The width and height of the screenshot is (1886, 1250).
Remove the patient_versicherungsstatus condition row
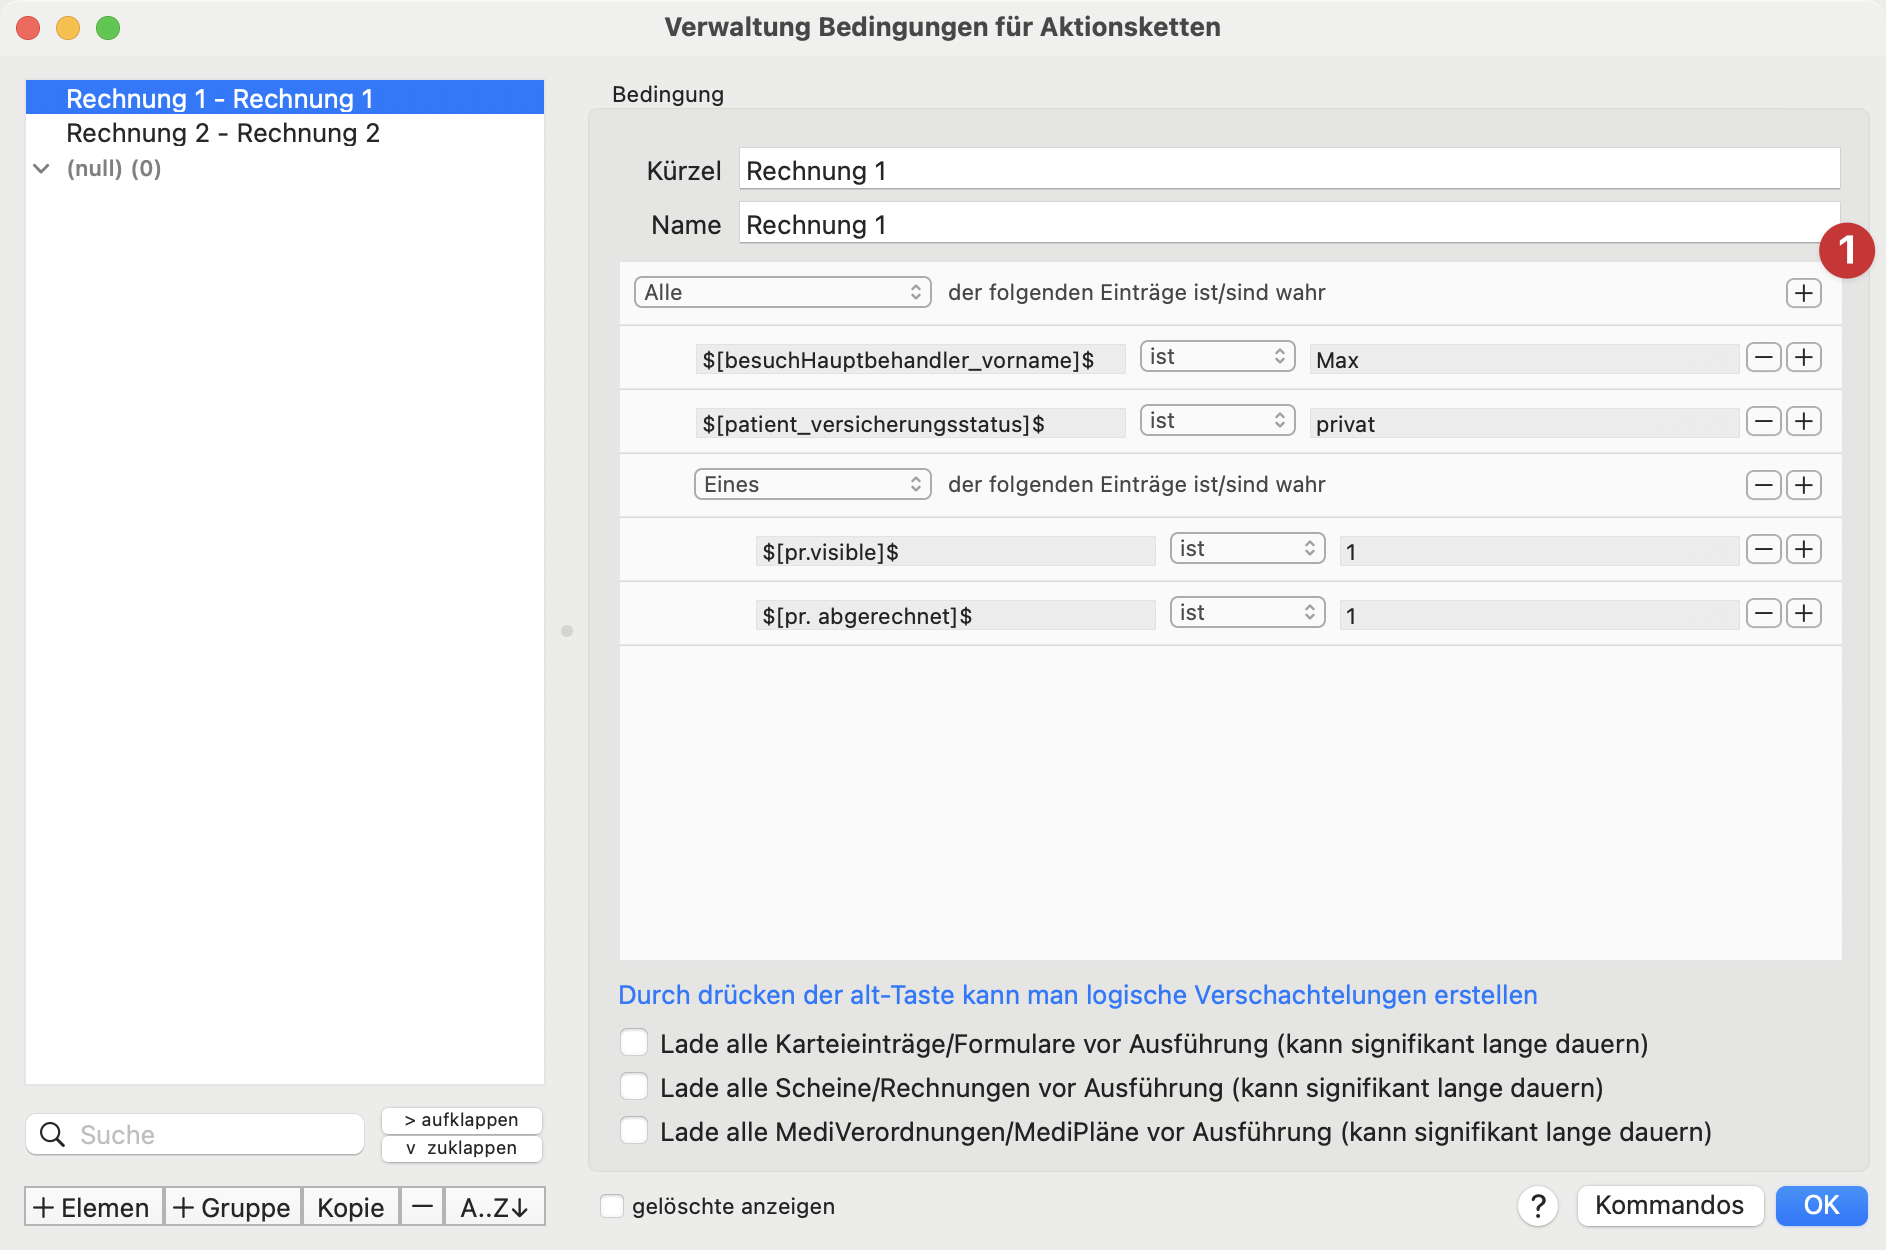pyautogui.click(x=1763, y=421)
